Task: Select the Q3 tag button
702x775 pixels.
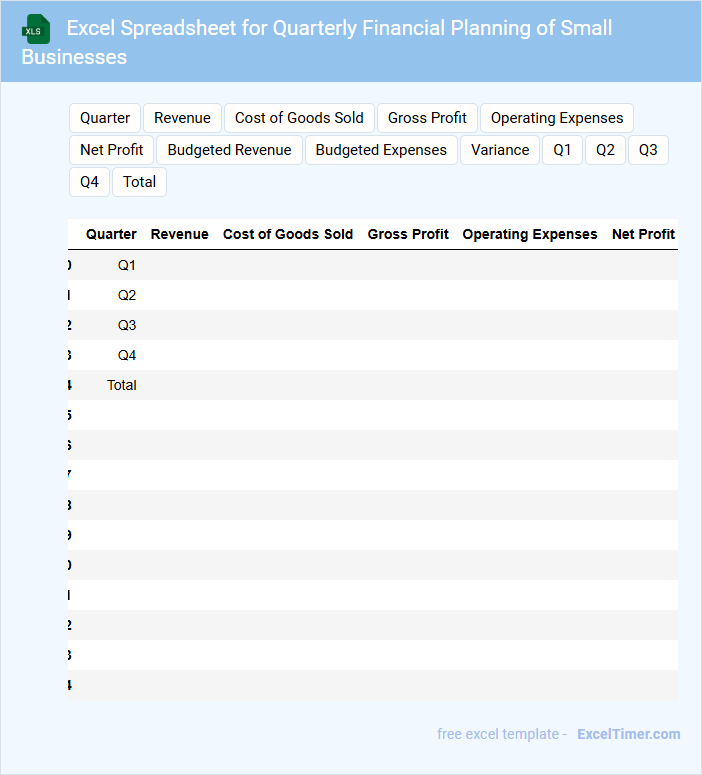Action: pyautogui.click(x=648, y=150)
